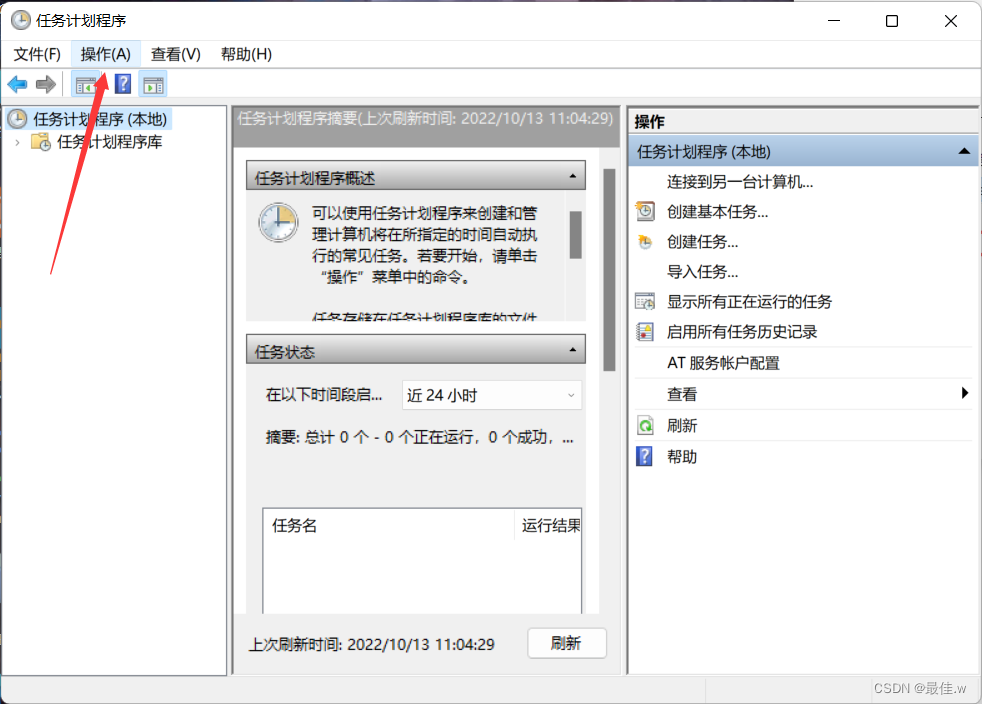Click the 创建基本任务 wizard icon
Image resolution: width=982 pixels, height=704 pixels.
pyautogui.click(x=645, y=211)
